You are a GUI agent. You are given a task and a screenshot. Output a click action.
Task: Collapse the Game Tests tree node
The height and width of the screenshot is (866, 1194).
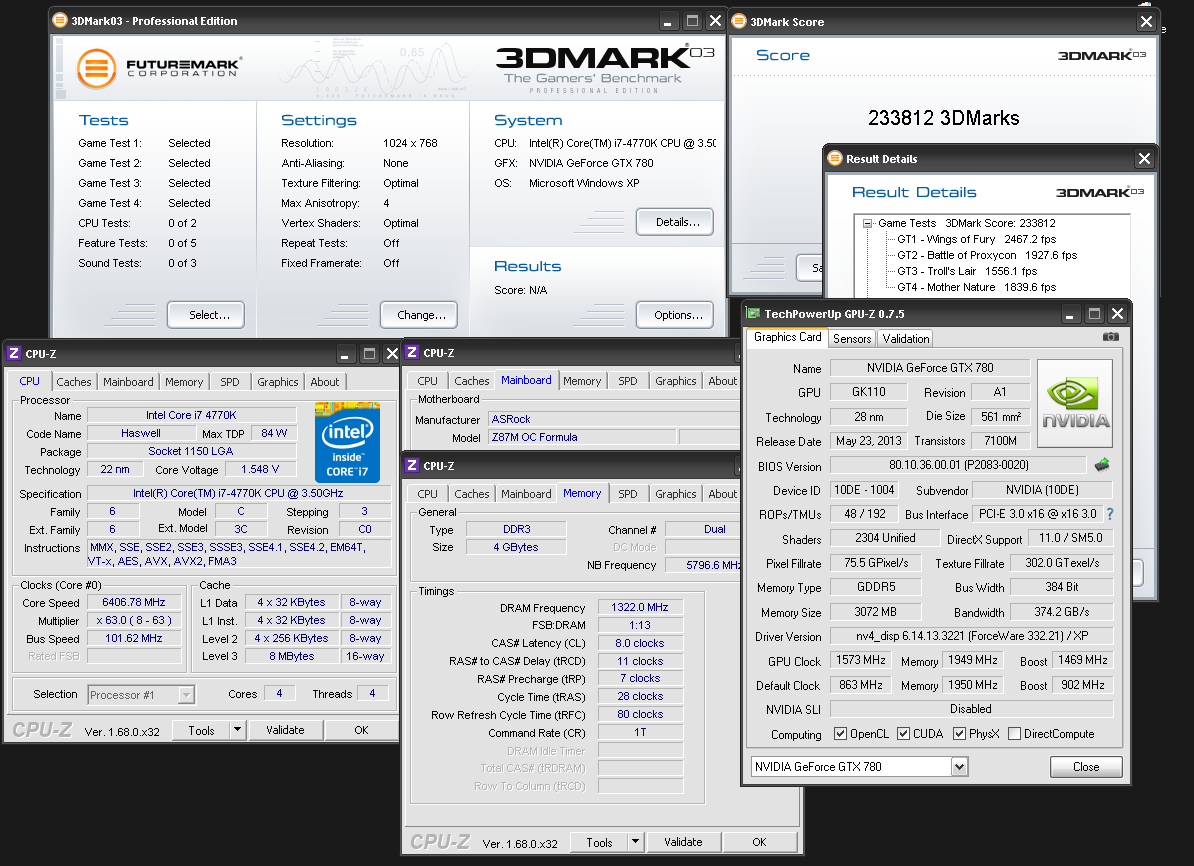tap(867, 224)
